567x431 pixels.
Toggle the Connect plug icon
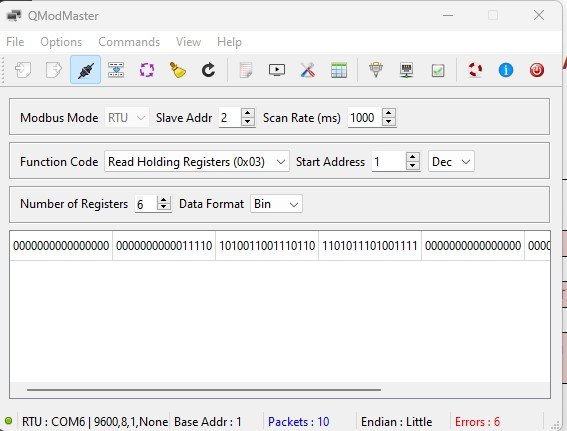tap(85, 70)
